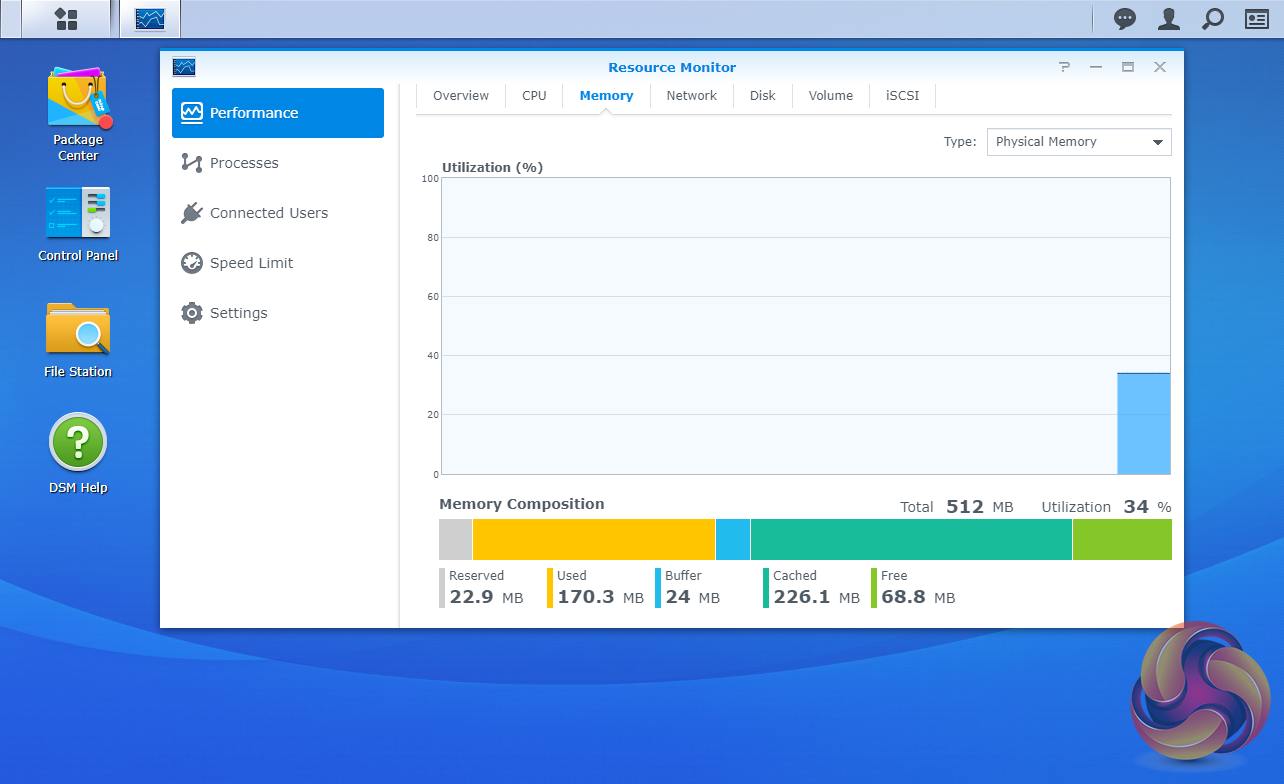This screenshot has width=1284, height=784.
Task: Open the user account options icon
Action: 1168,19
